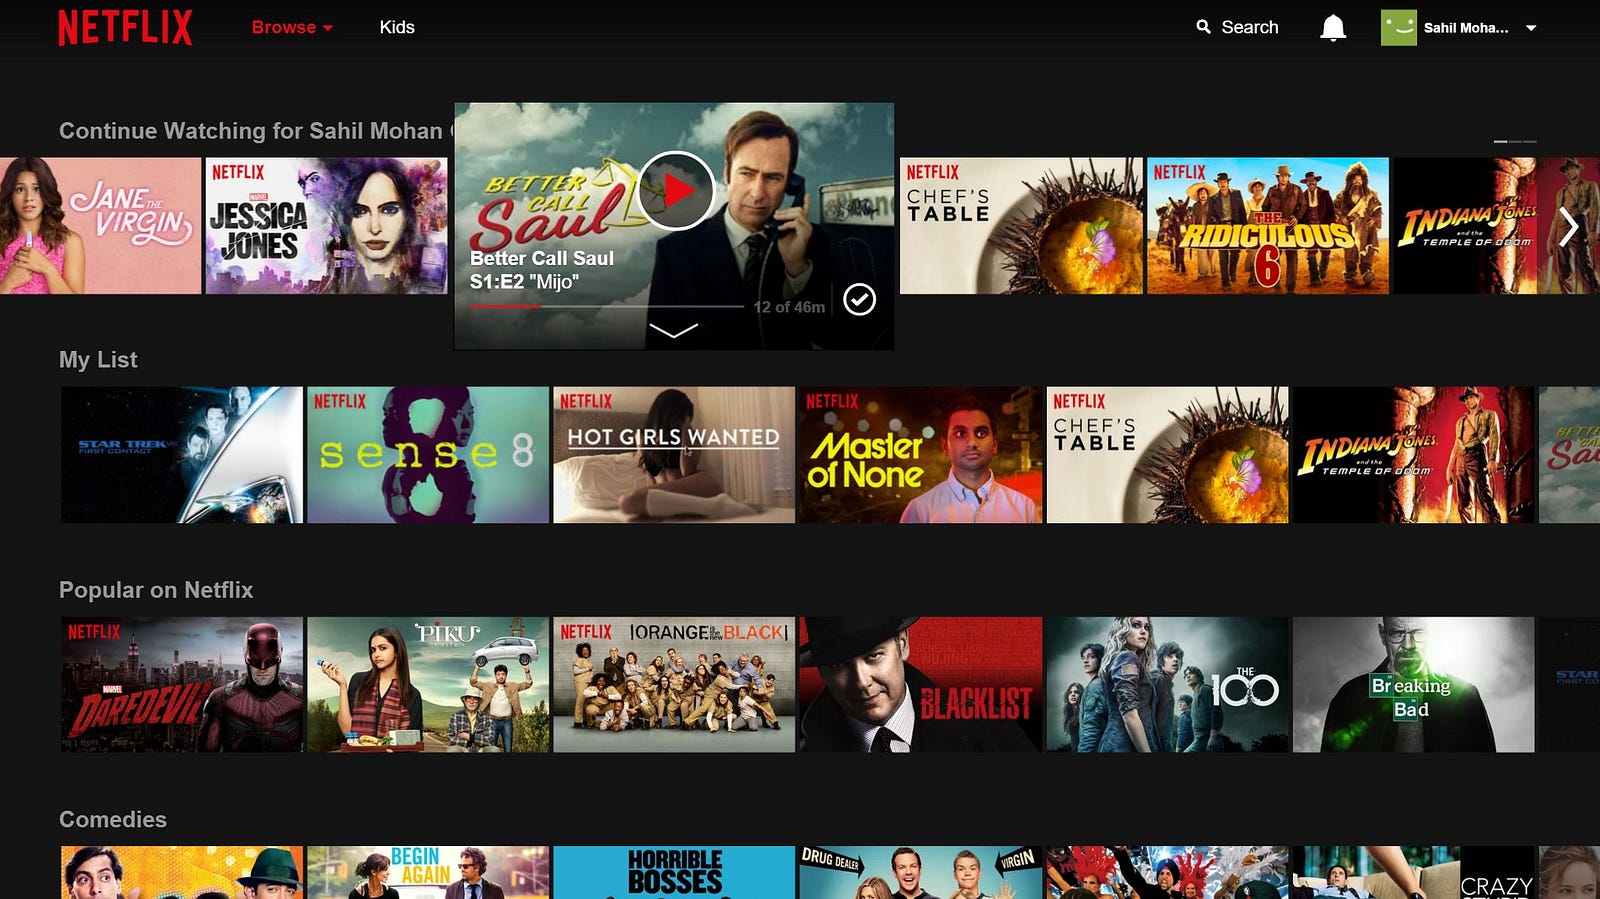
Task: Open the Comedies row heading
Action: pyautogui.click(x=113, y=820)
